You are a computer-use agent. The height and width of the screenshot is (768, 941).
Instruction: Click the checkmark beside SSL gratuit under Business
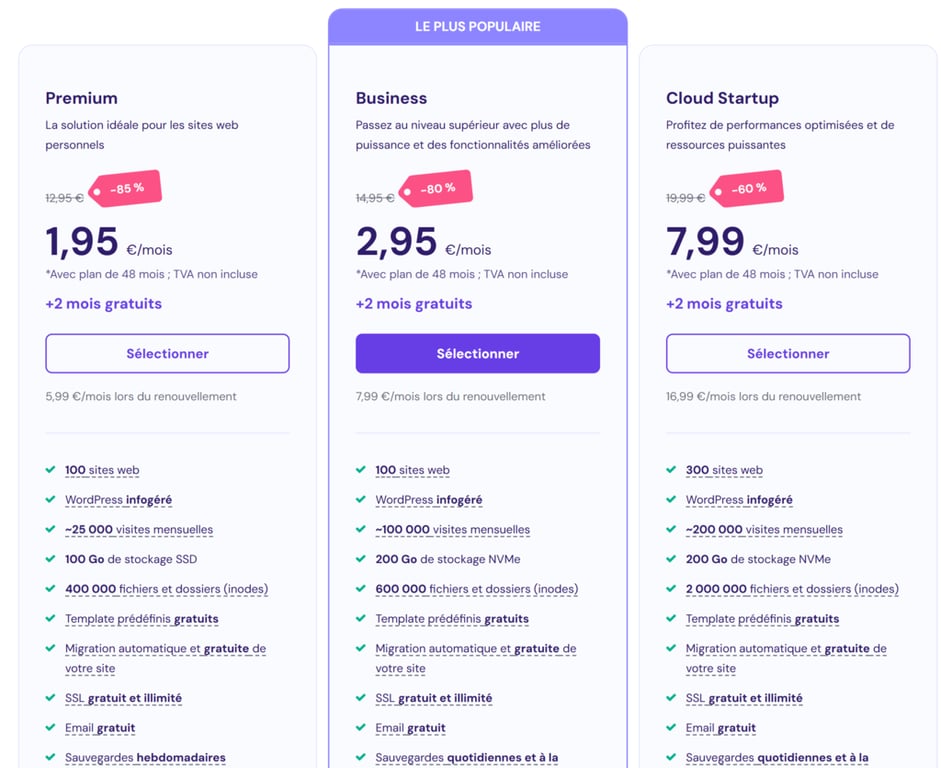tap(362, 698)
